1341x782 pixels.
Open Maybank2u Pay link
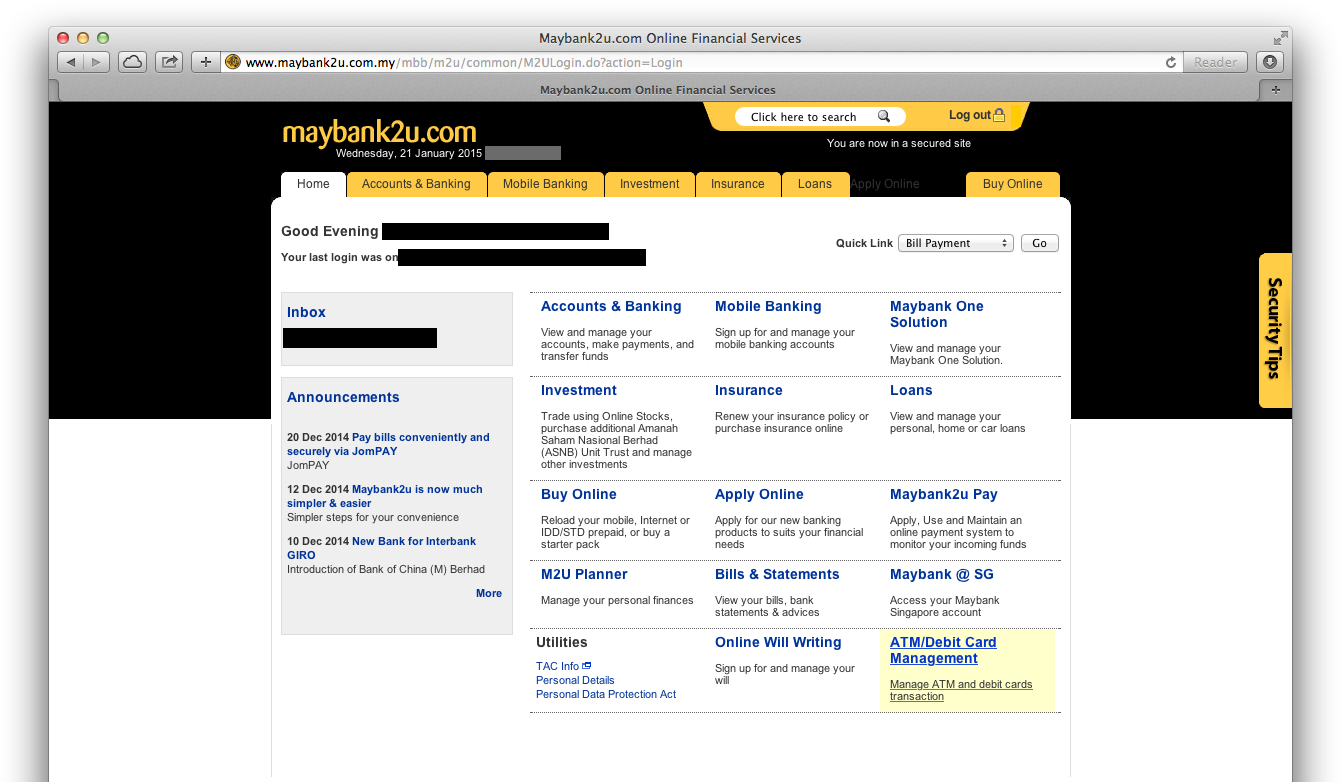point(944,494)
